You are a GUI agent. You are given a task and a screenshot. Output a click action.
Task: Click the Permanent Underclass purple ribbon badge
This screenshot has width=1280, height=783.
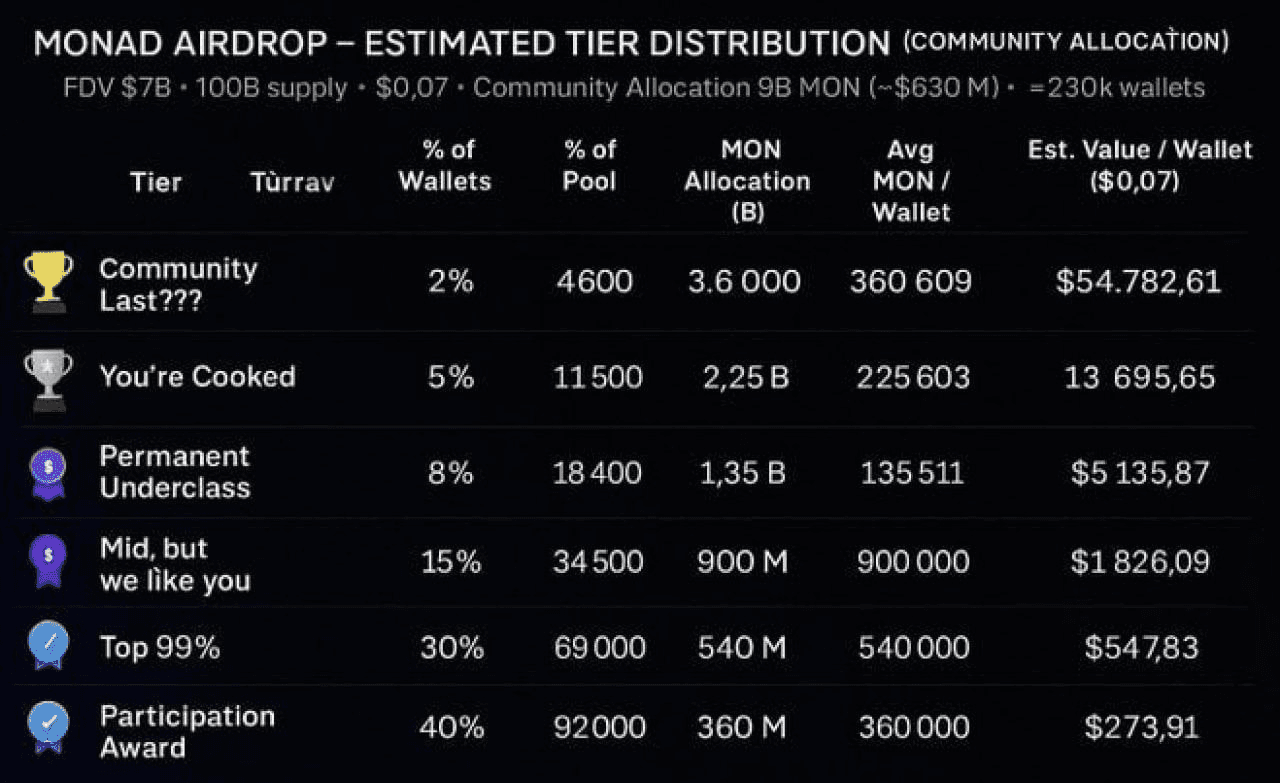[48, 472]
